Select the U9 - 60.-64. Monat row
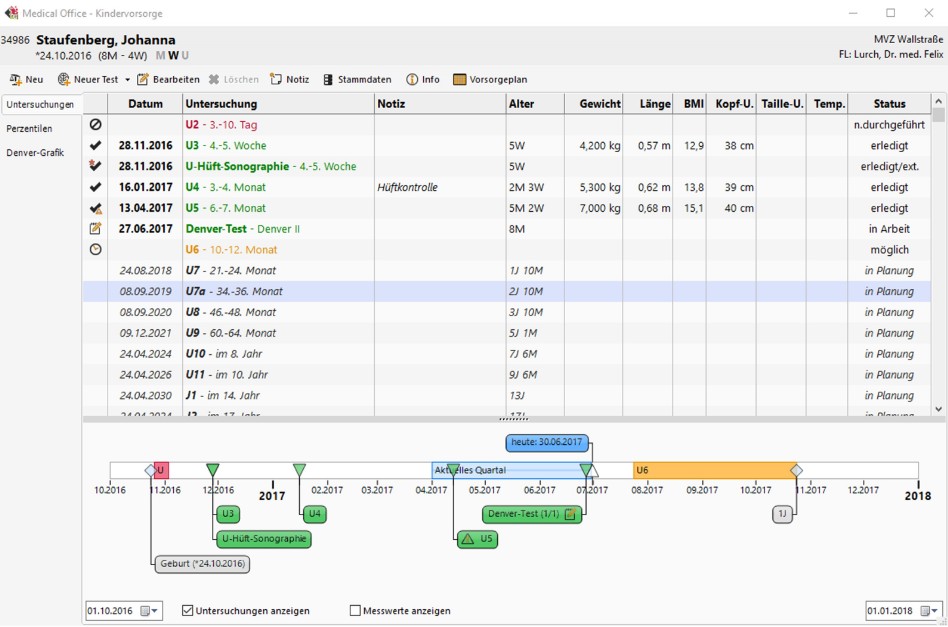The height and width of the screenshot is (627, 948). tap(507, 333)
